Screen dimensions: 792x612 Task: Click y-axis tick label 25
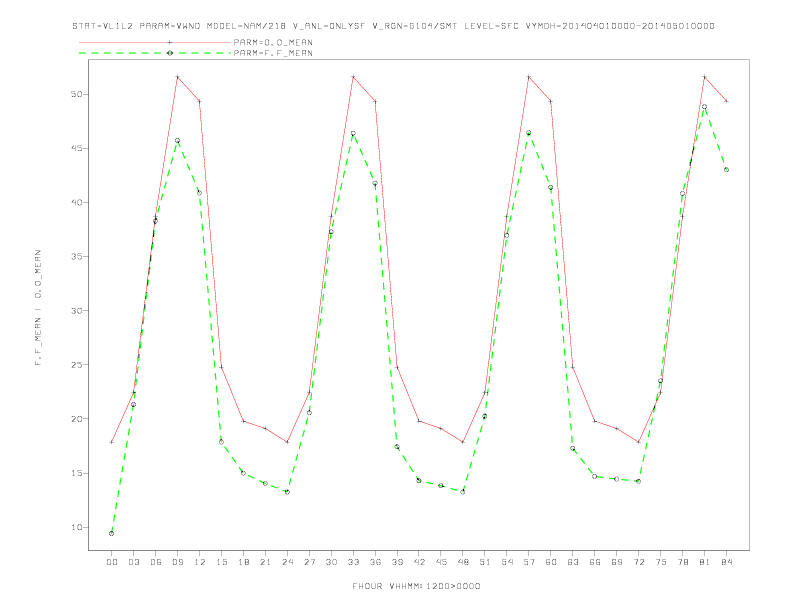click(x=76, y=365)
